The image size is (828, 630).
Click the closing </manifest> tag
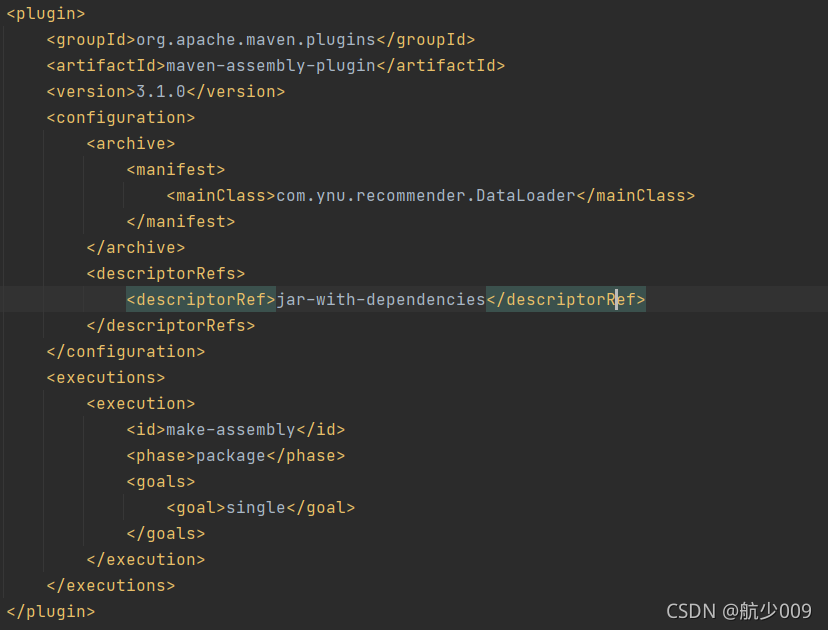tap(181, 221)
